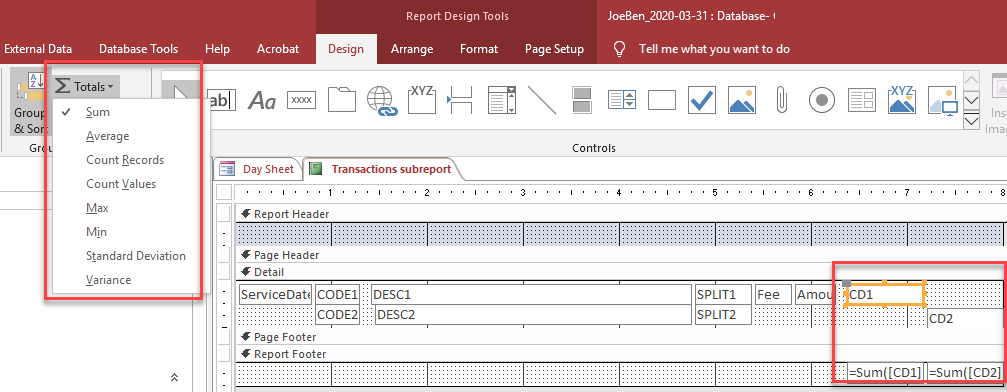Switch to the Day Sheet document tab
This screenshot has height=392, width=1007.
(x=258, y=170)
